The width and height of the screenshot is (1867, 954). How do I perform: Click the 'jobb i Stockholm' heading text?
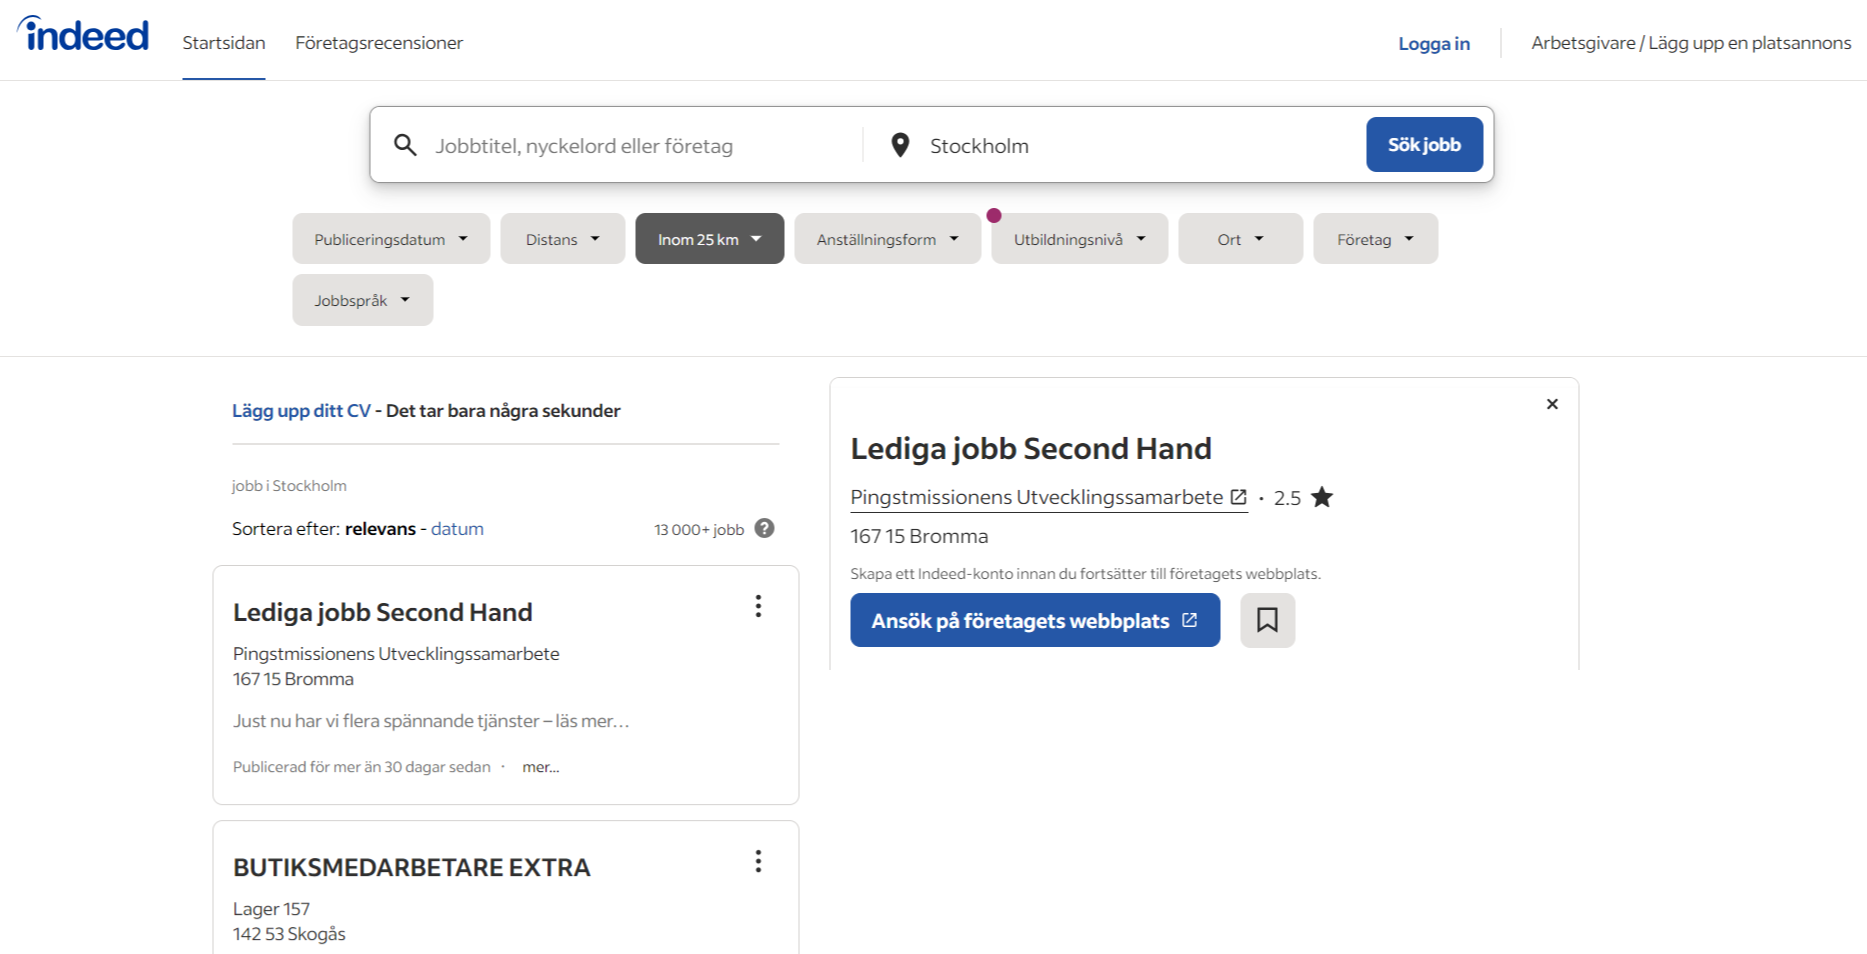(x=289, y=486)
